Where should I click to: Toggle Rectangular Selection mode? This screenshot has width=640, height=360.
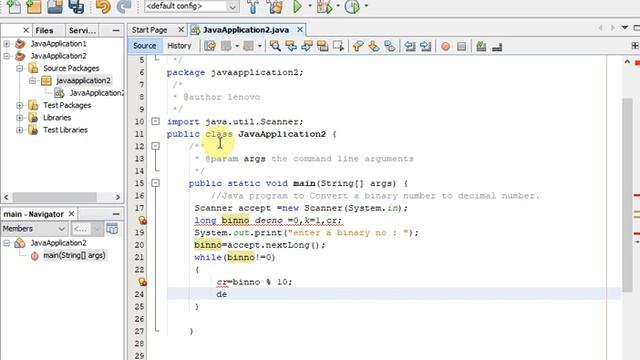(x=338, y=46)
